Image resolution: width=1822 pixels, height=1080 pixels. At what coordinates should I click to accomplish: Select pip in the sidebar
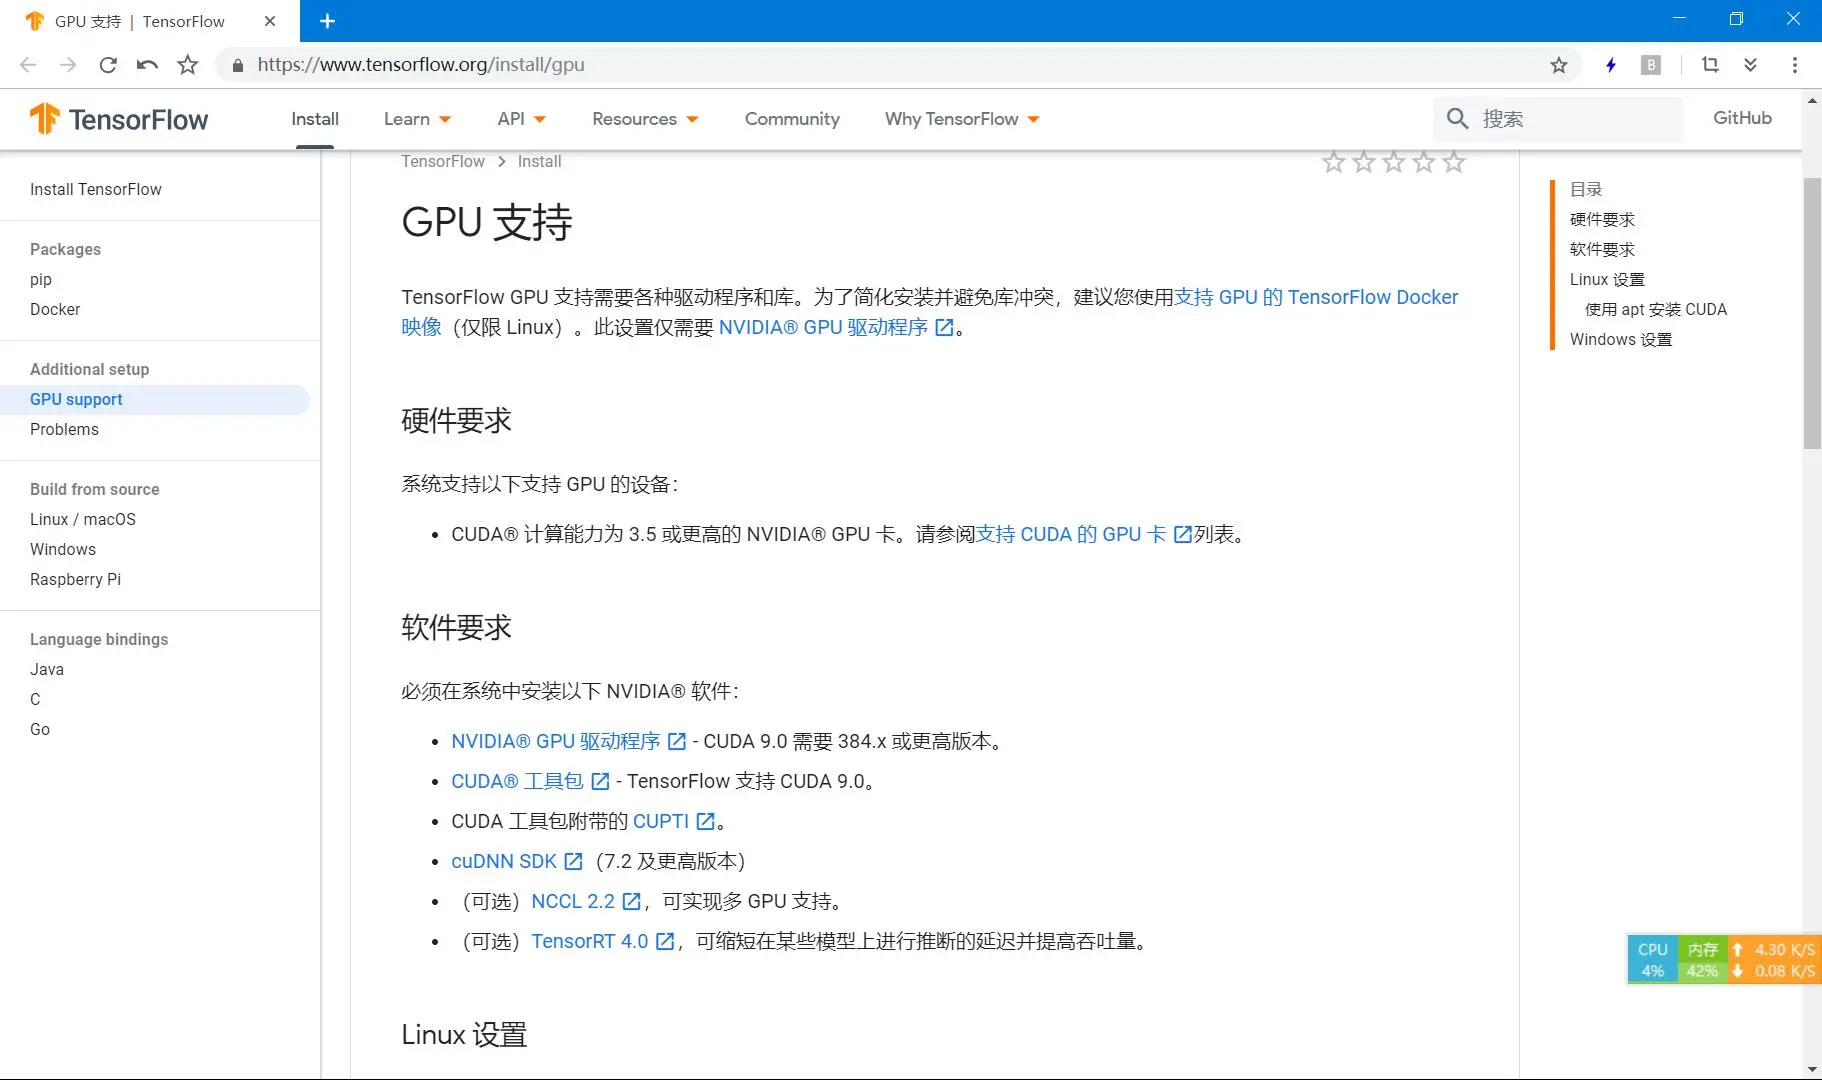click(x=41, y=280)
